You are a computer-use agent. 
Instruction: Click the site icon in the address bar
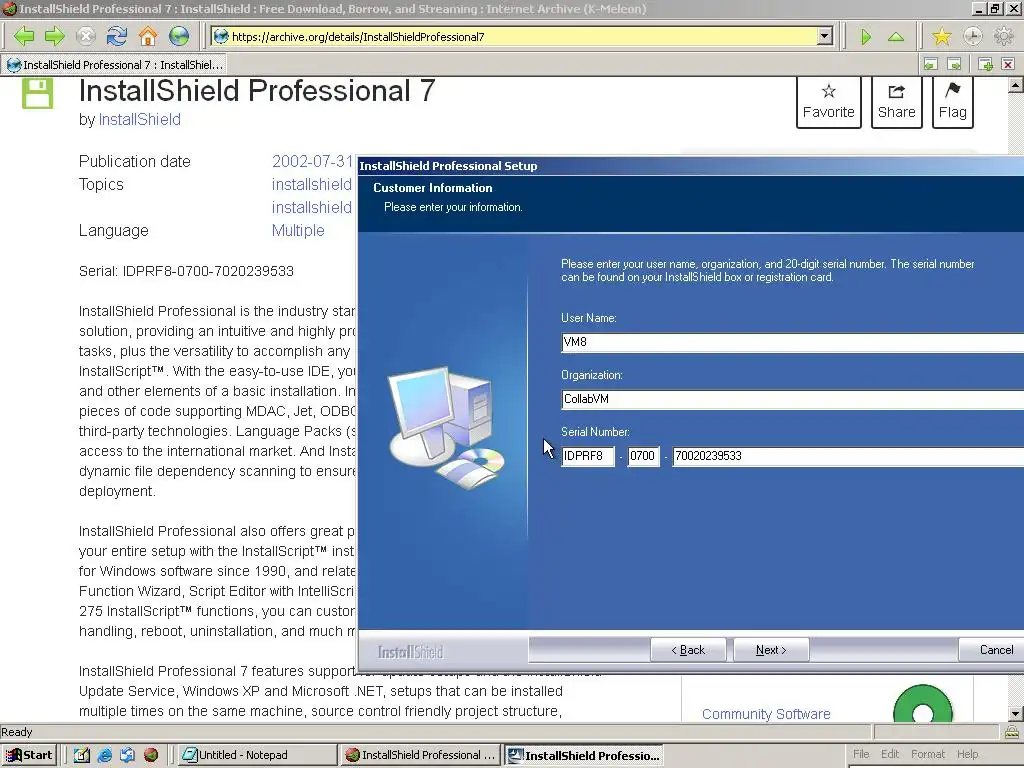pos(221,37)
